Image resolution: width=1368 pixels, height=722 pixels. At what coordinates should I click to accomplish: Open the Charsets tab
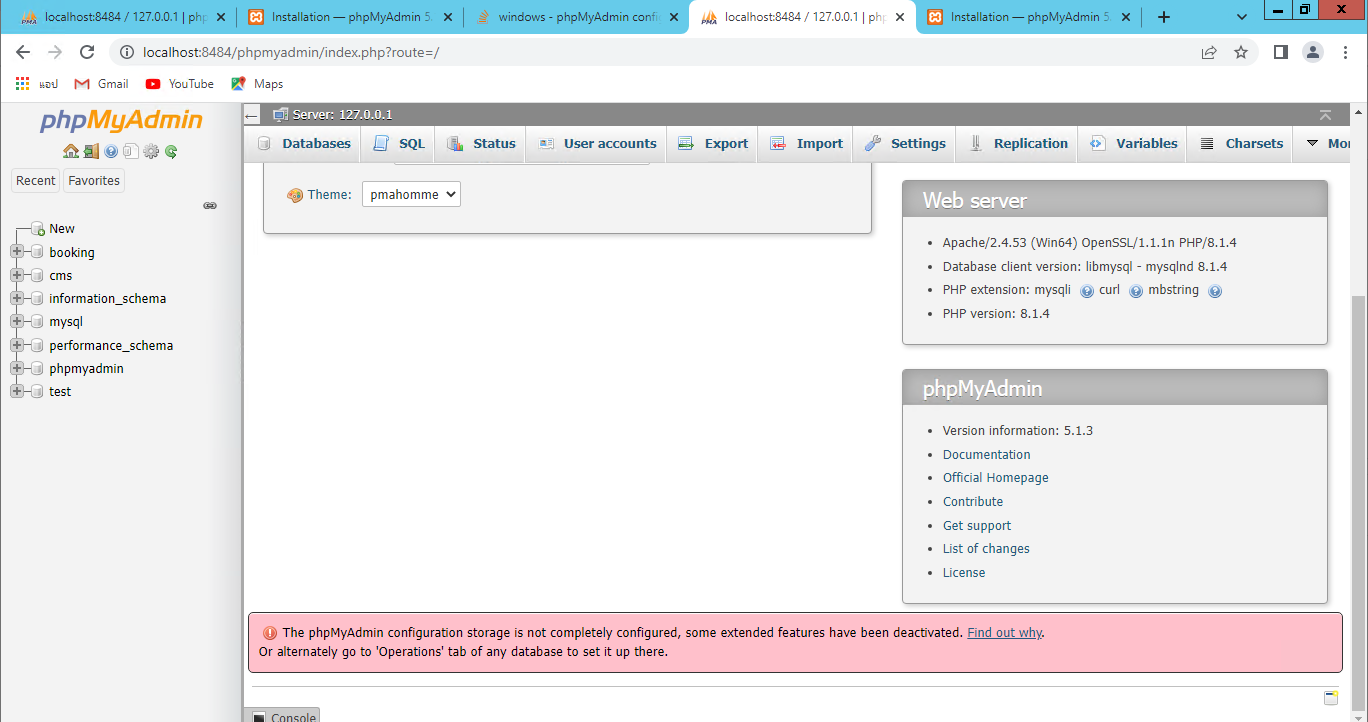(x=1241, y=143)
